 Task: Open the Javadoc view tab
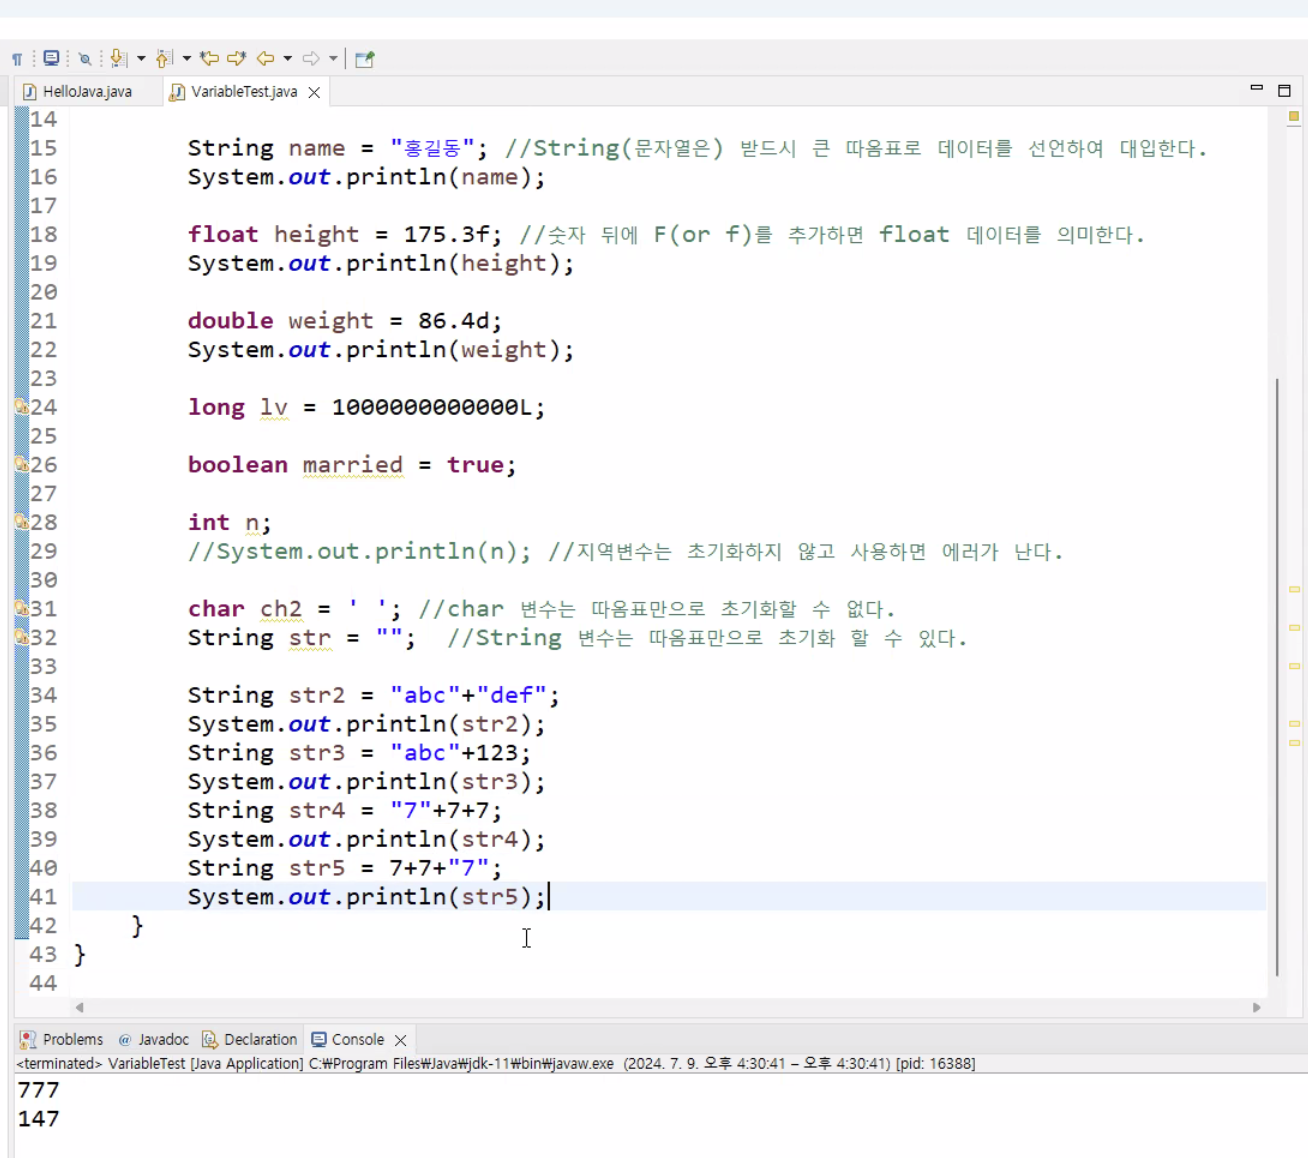pos(153,1039)
